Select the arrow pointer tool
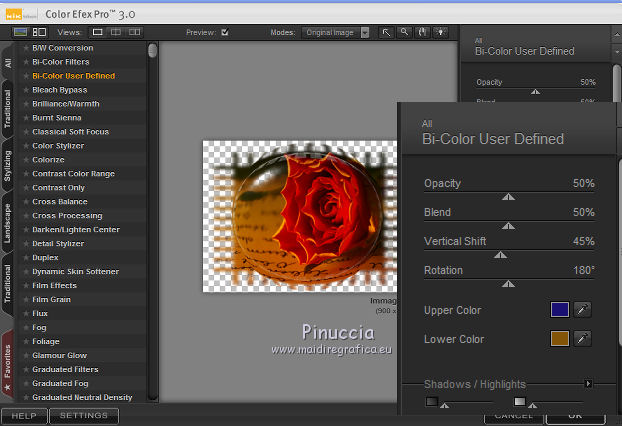 pos(386,32)
